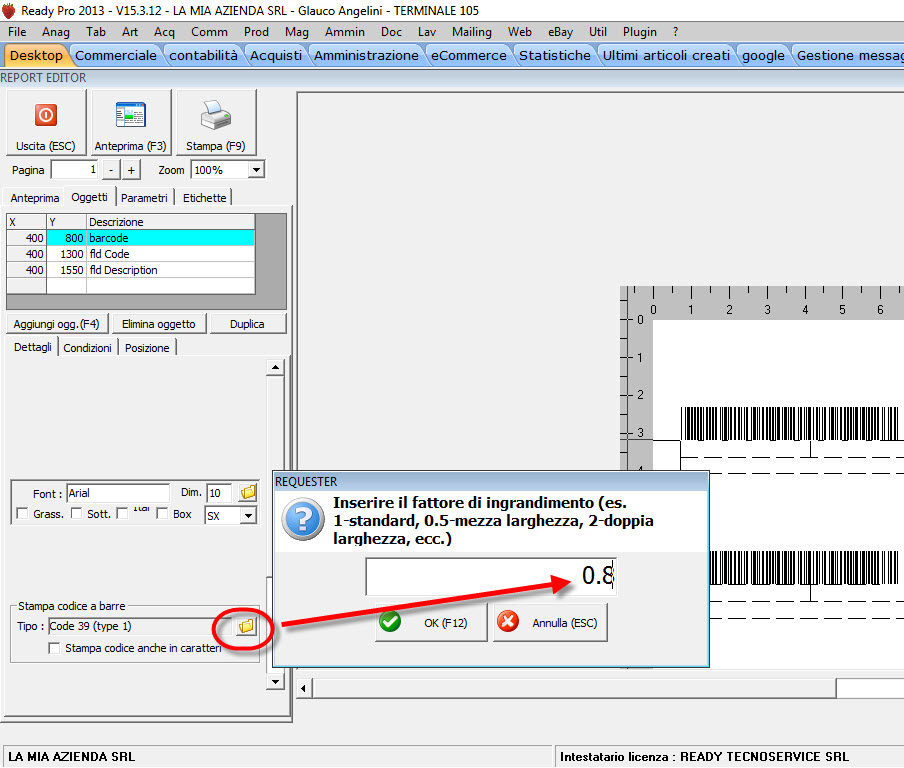This screenshot has height=768, width=904.
Task: Increase page number with plus button
Action: (131, 170)
